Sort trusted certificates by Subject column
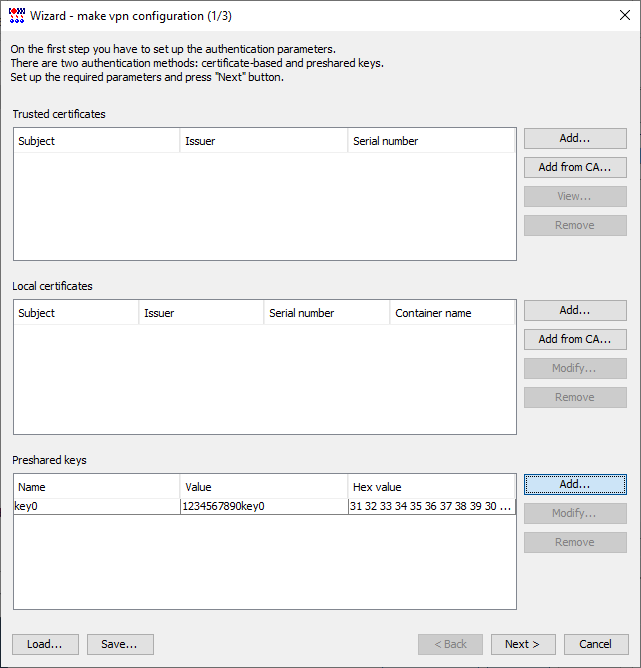Viewport: 641px width, 668px height. click(97, 141)
